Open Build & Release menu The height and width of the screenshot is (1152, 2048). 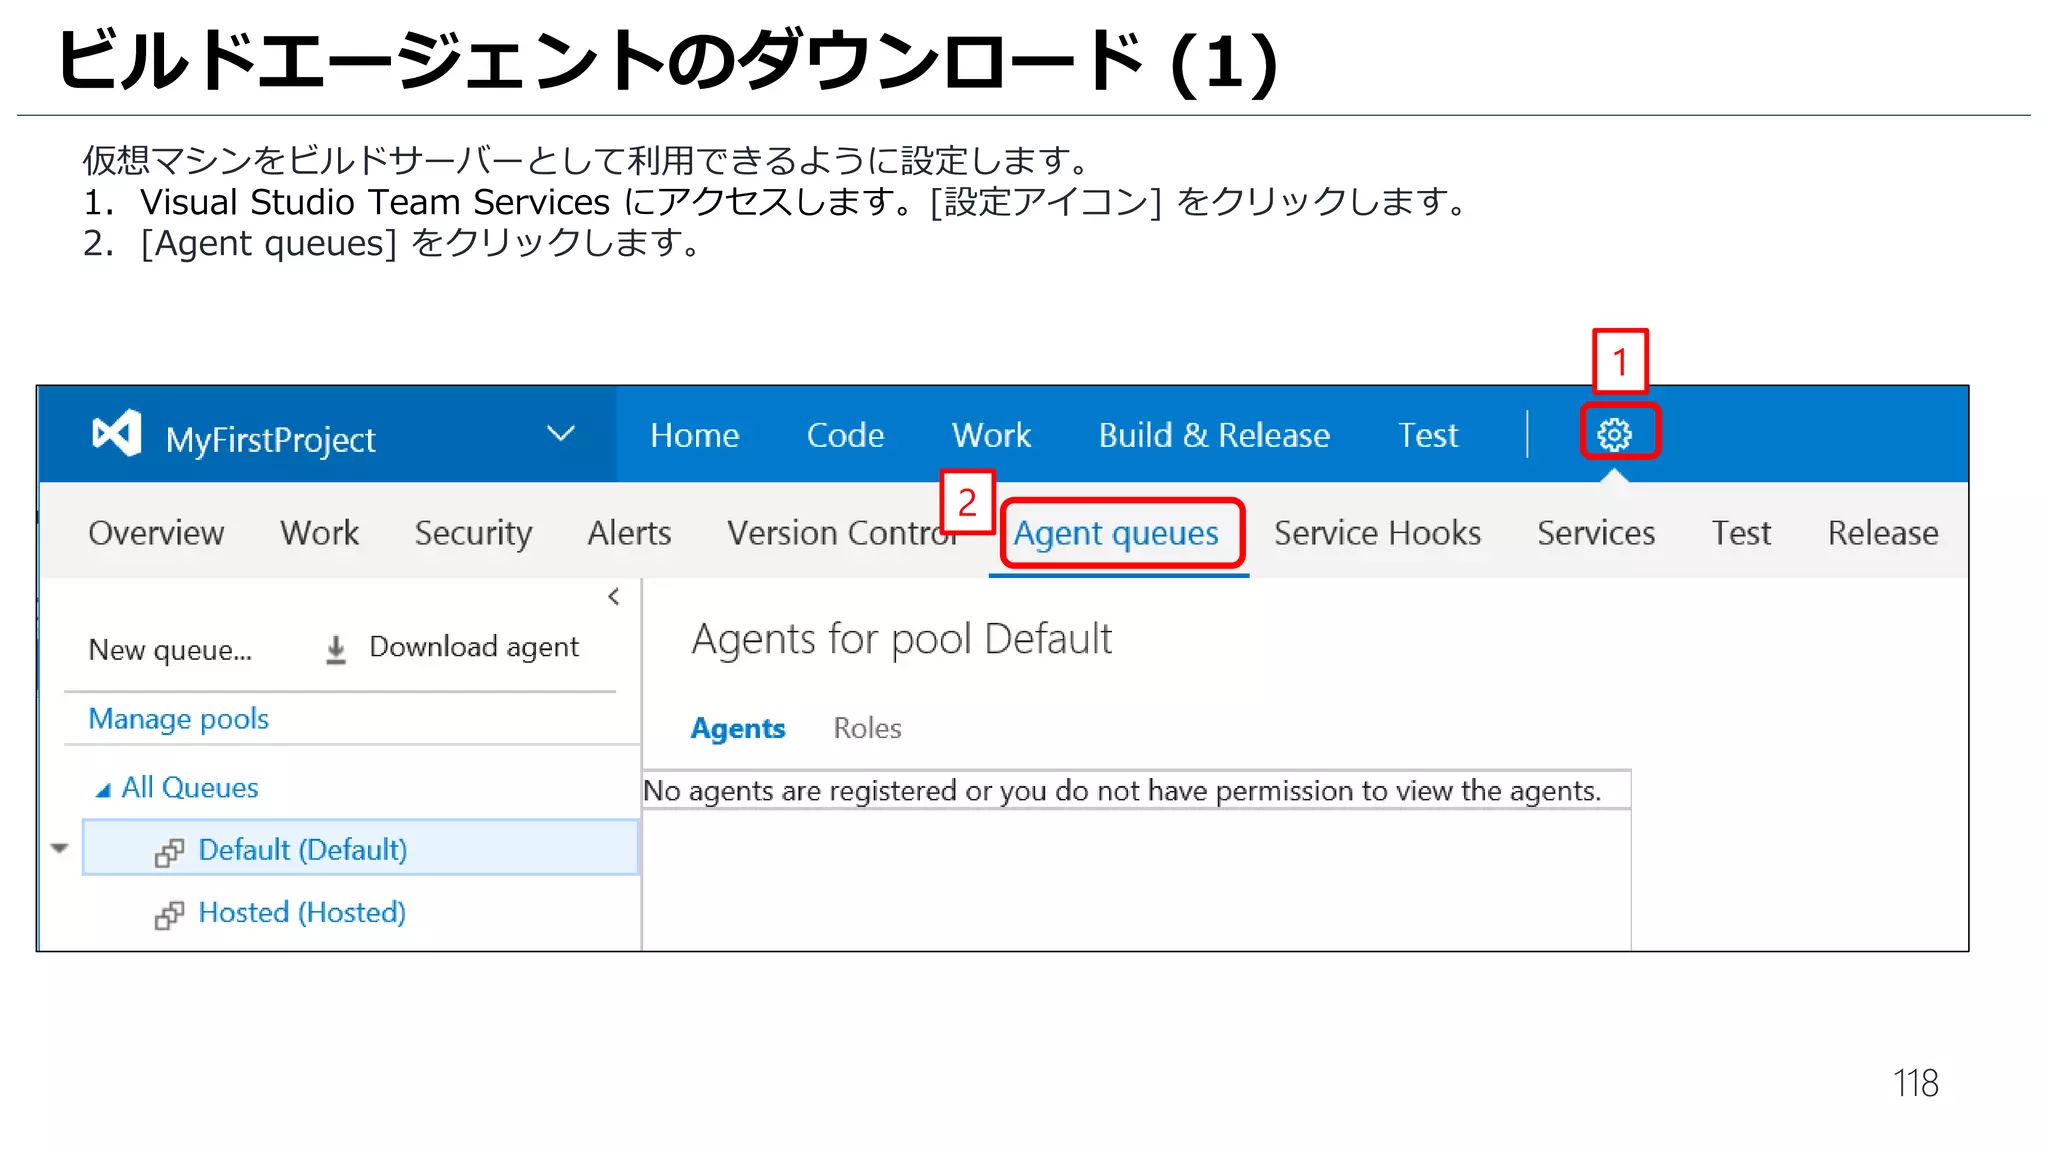[1214, 435]
